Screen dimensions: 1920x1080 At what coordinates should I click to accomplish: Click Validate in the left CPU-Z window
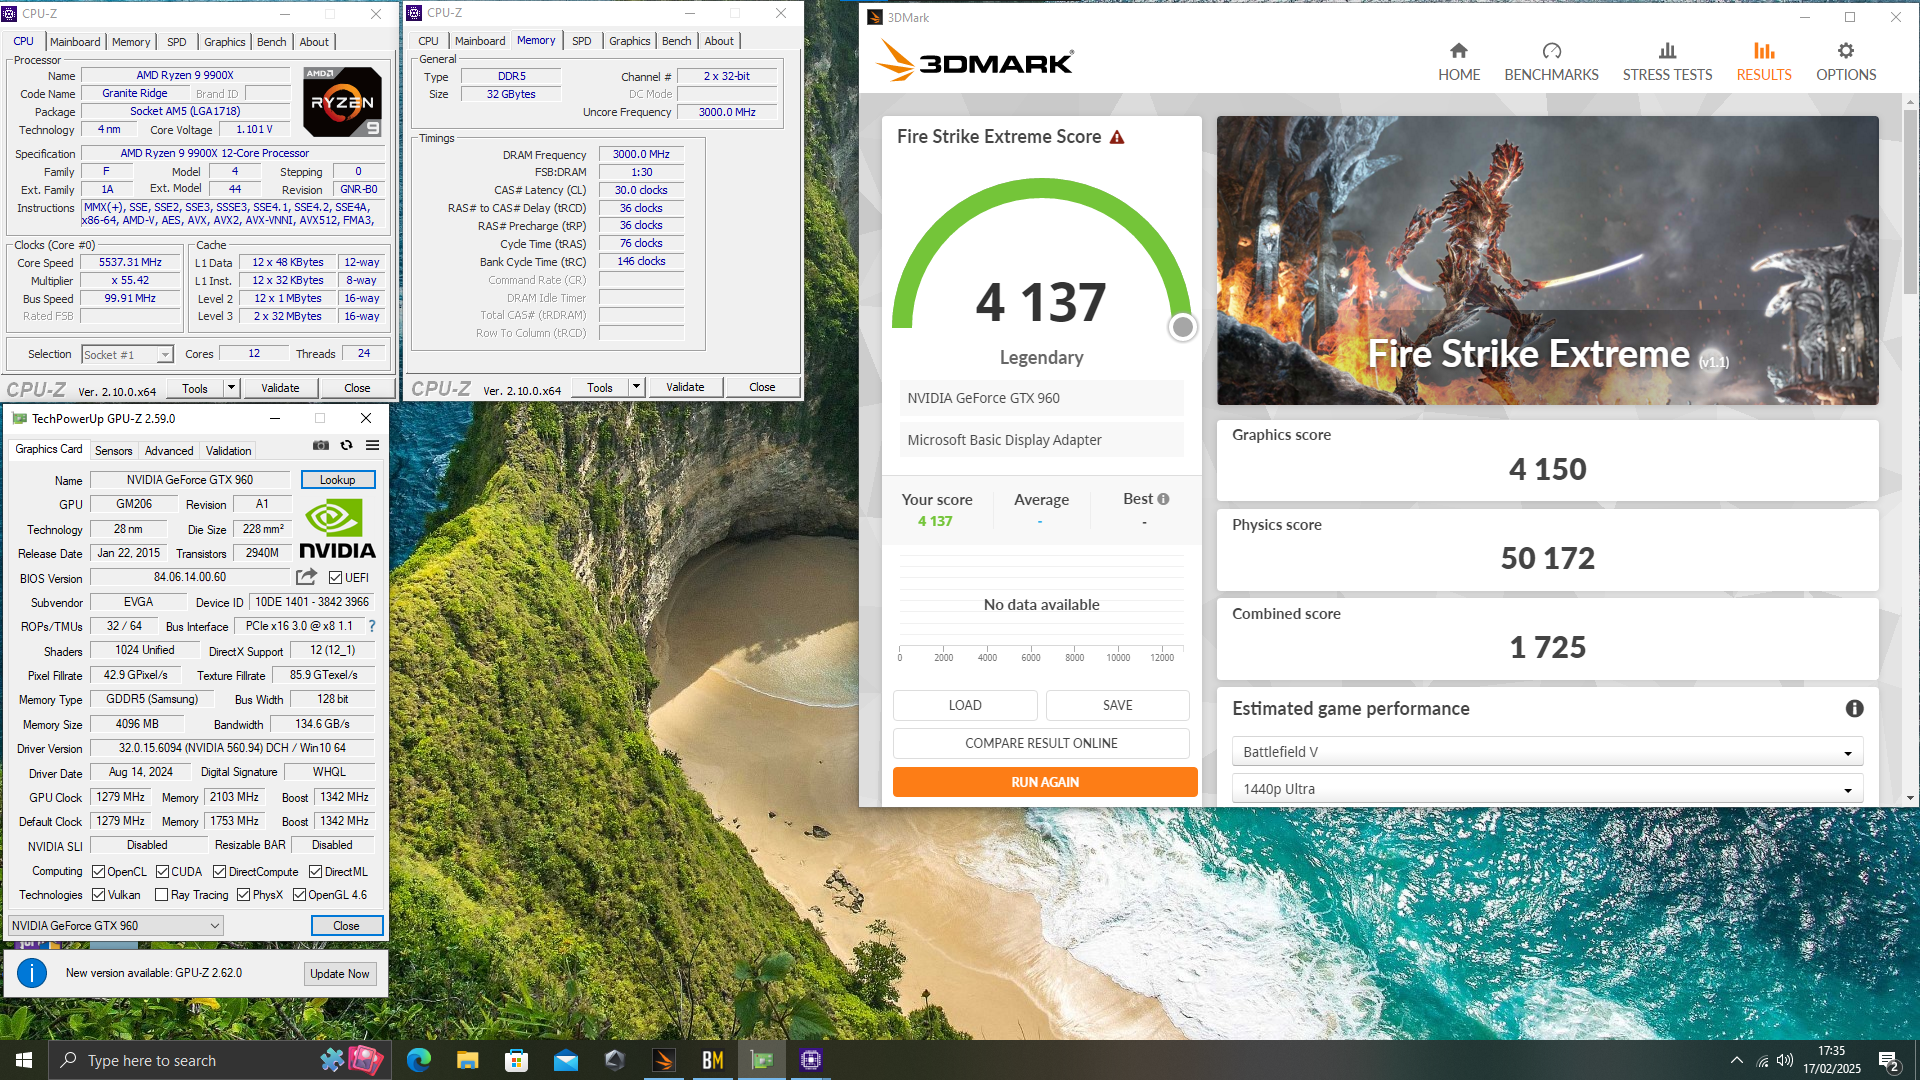pyautogui.click(x=280, y=388)
